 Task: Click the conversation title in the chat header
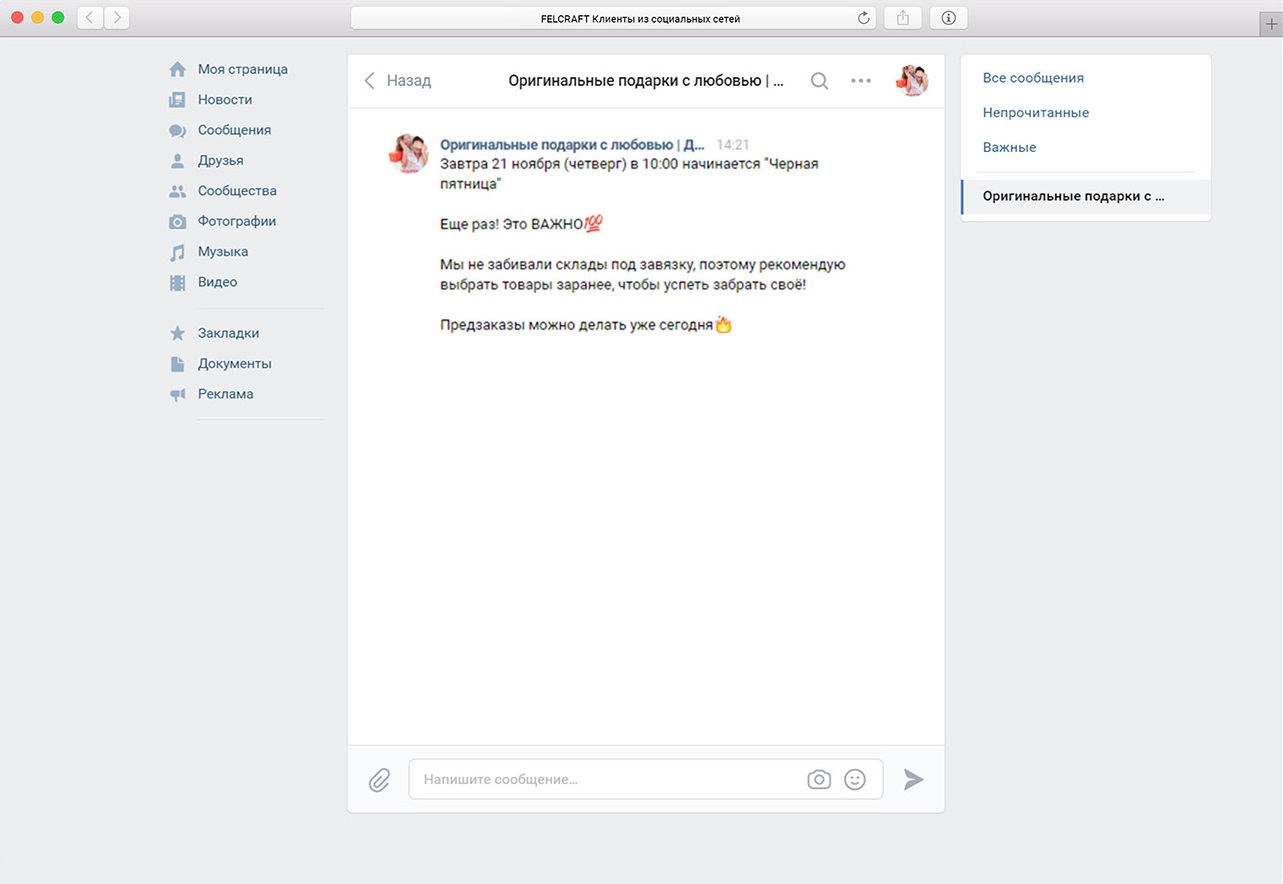[x=646, y=81]
